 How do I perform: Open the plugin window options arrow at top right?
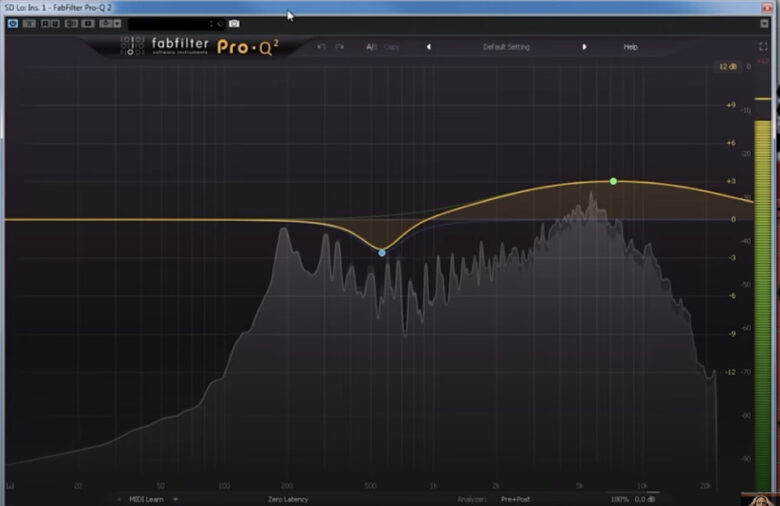click(x=765, y=23)
